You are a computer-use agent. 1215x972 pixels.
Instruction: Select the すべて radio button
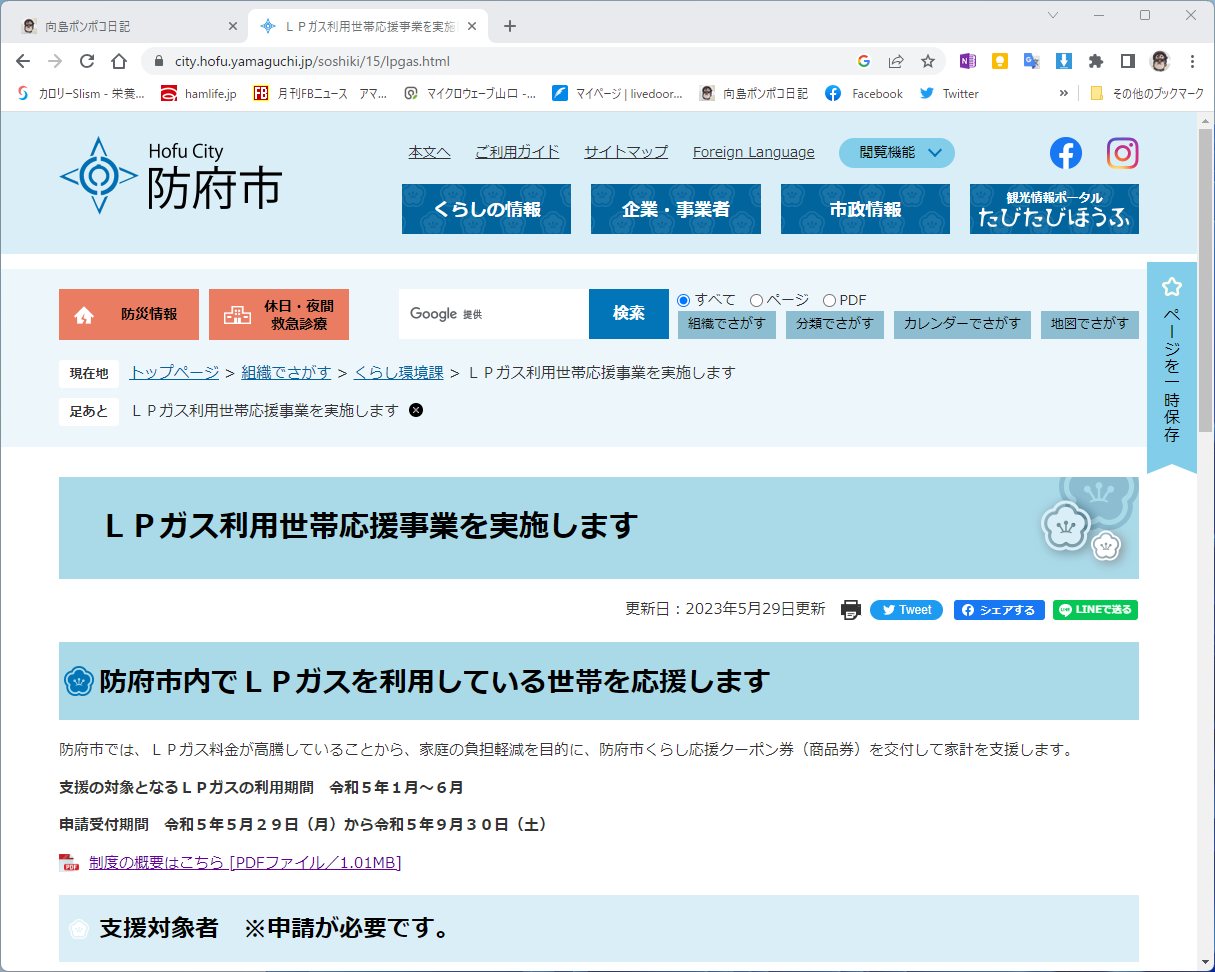684,300
